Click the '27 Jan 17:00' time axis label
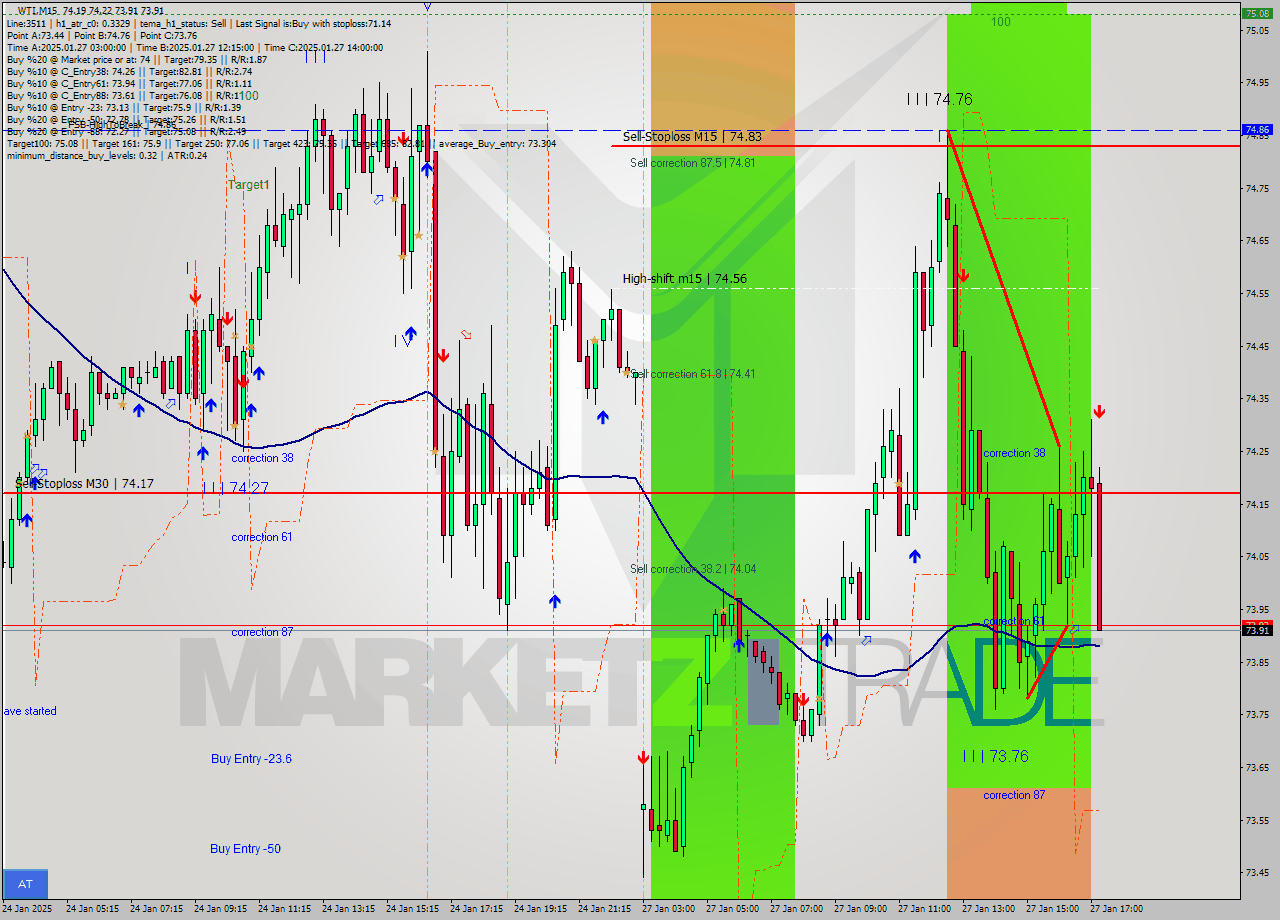1280x920 pixels. point(1116,909)
